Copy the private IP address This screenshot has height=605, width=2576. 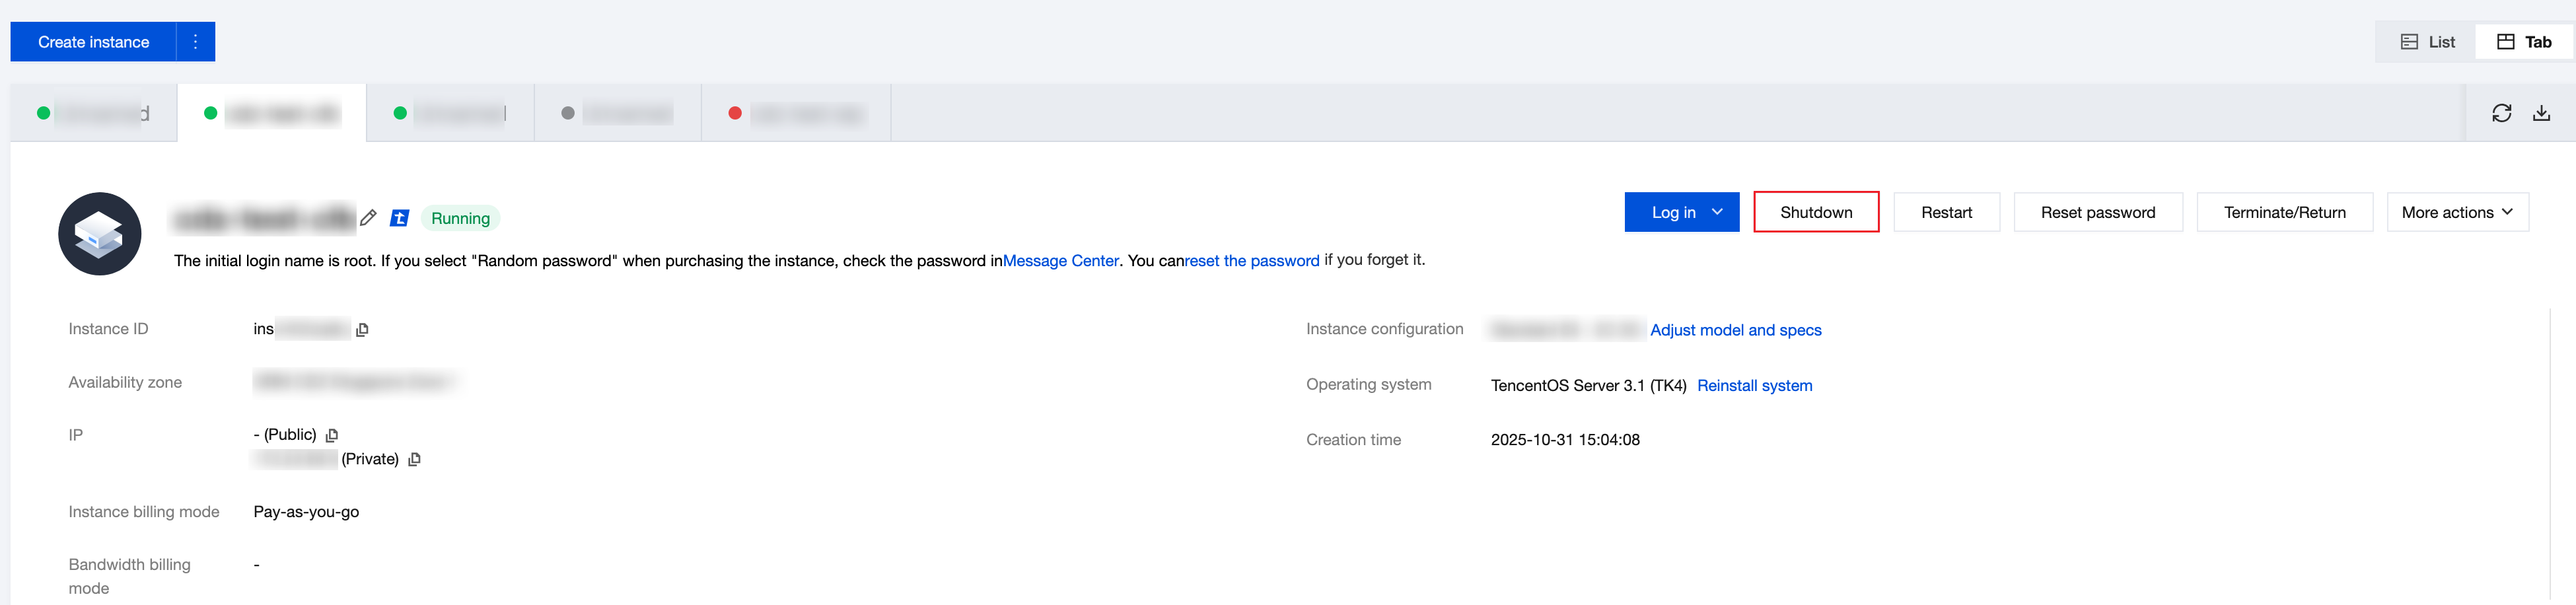pyautogui.click(x=414, y=459)
